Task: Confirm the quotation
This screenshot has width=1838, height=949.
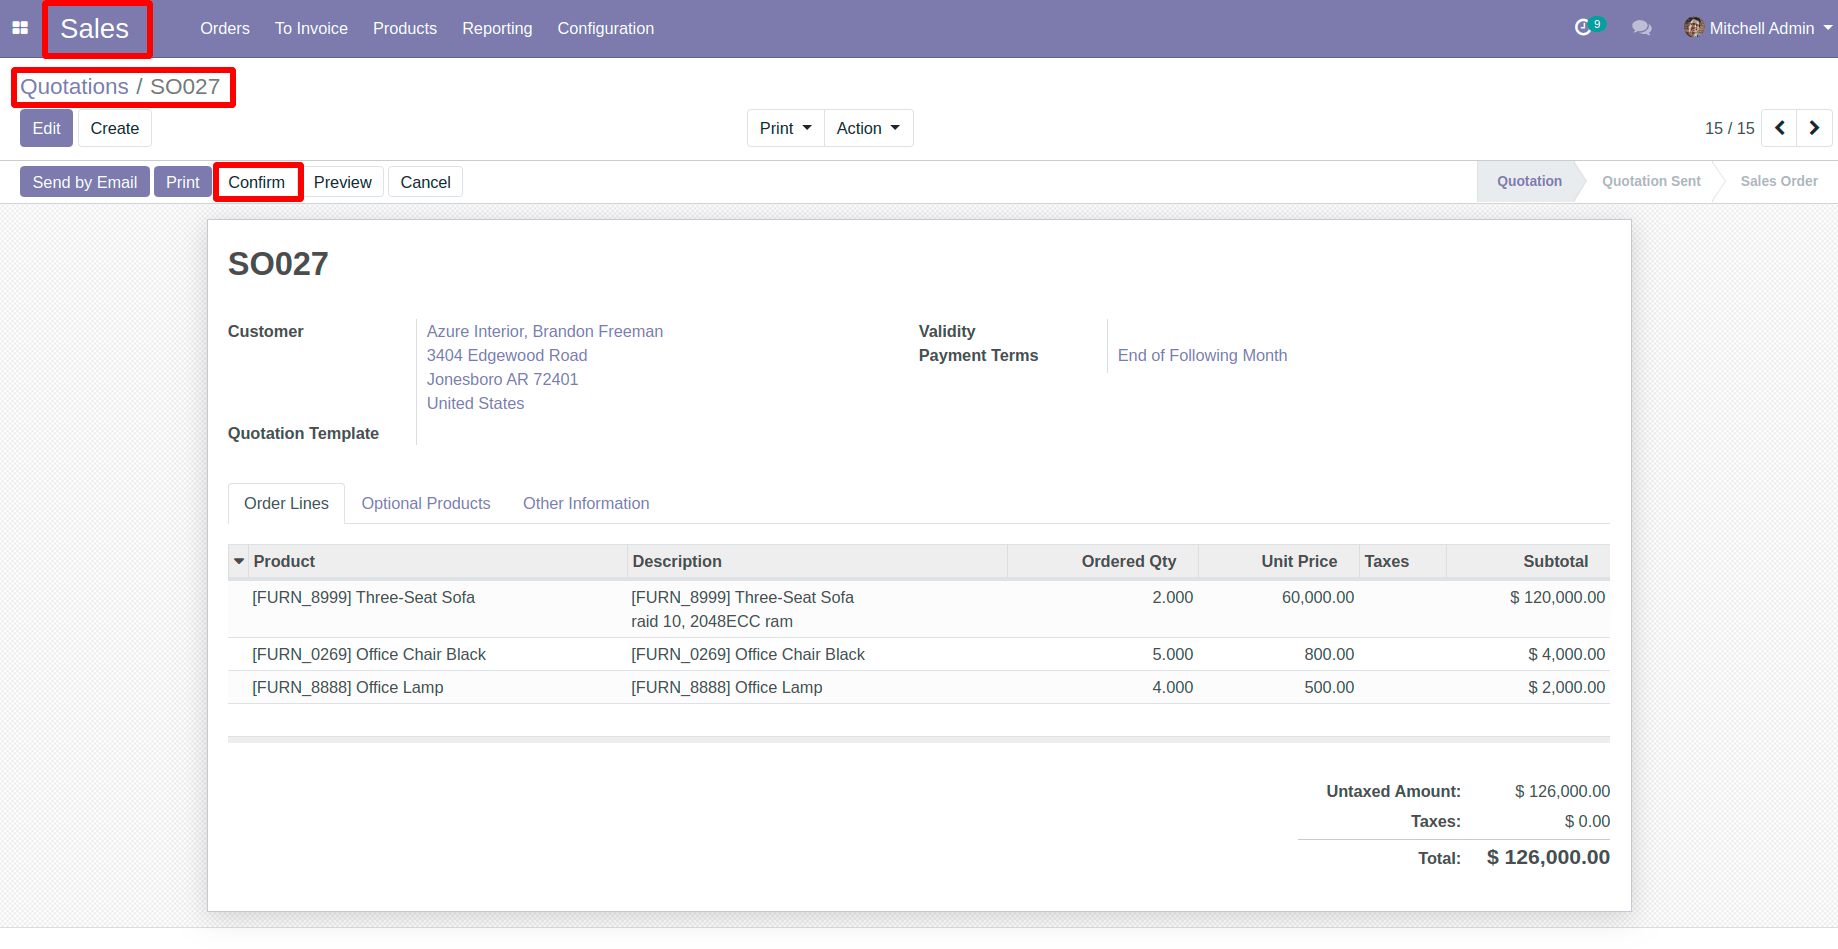Action: (x=257, y=182)
